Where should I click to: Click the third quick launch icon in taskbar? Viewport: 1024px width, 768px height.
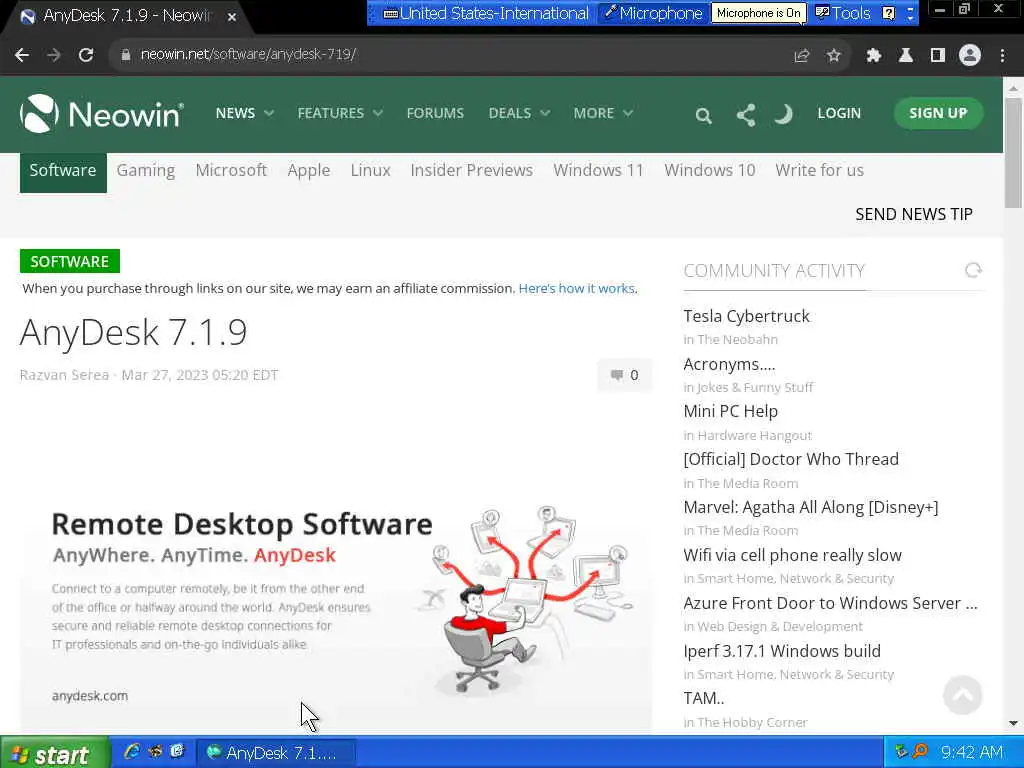[x=177, y=752]
